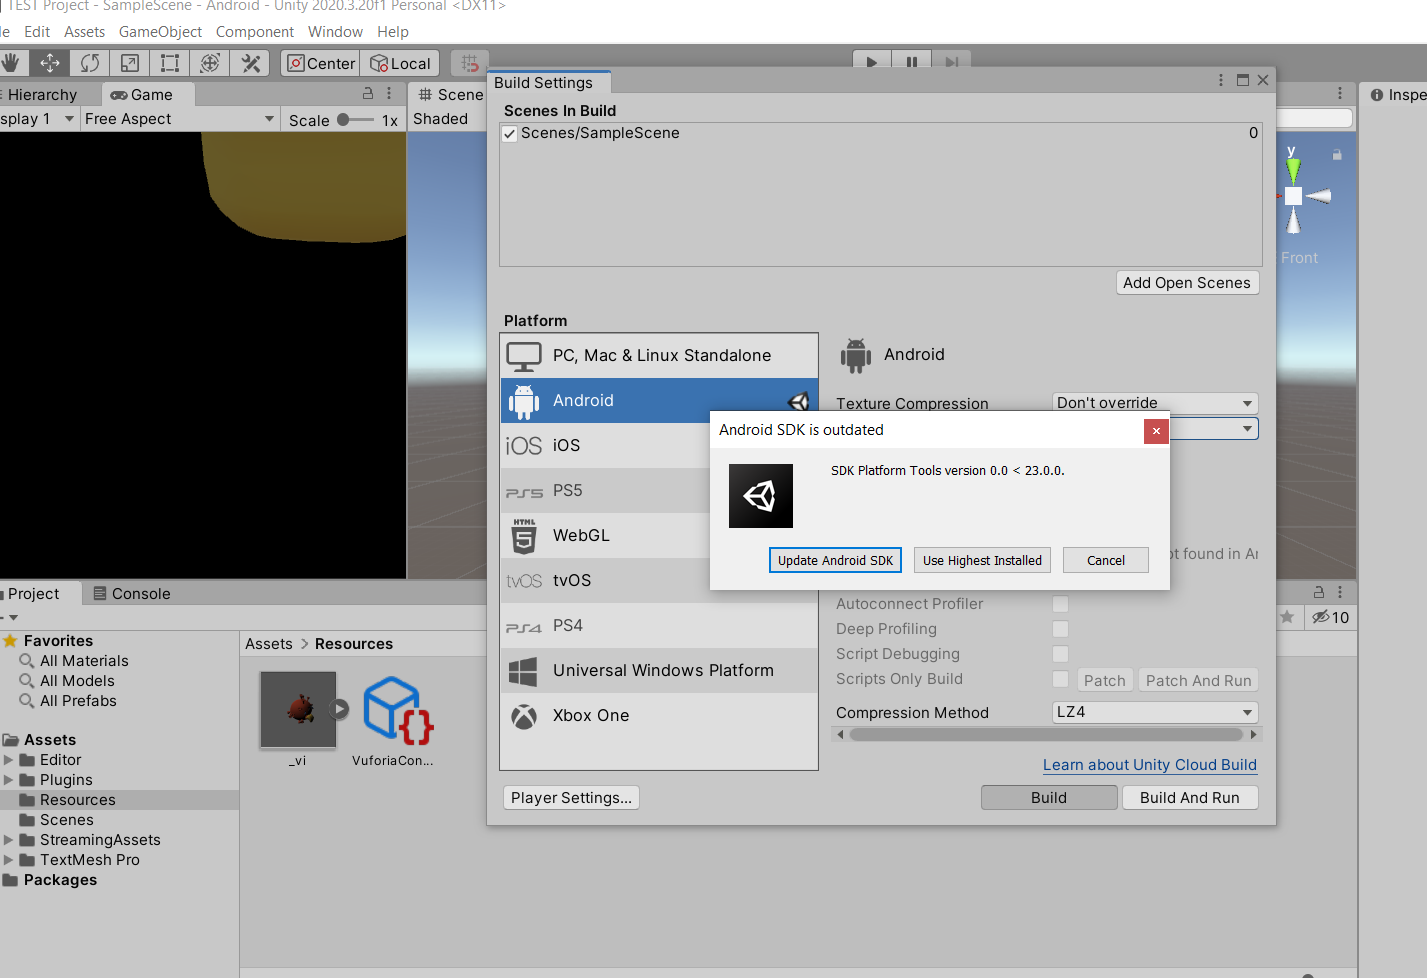Image resolution: width=1427 pixels, height=978 pixels.
Task: Click Use Highest Installed button
Action: tap(982, 560)
